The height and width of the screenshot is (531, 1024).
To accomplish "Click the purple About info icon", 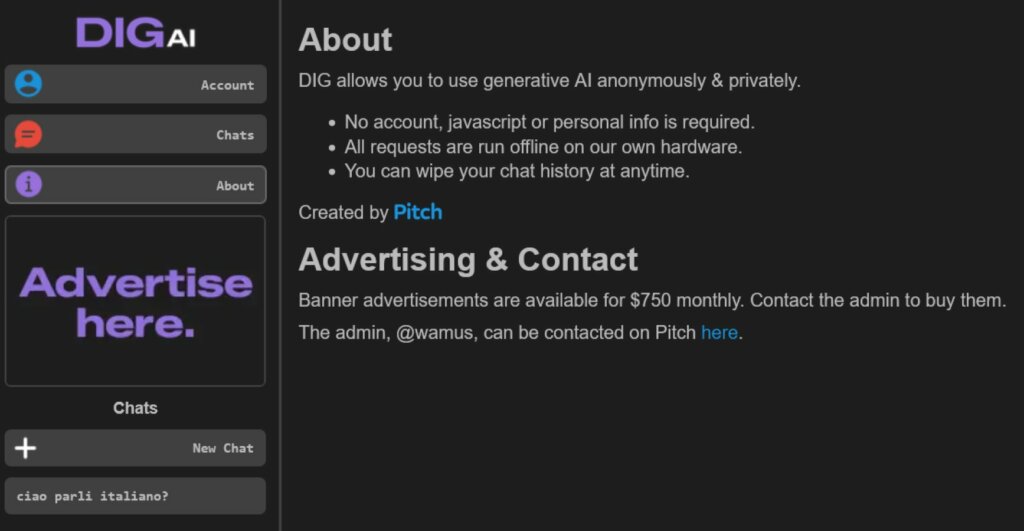I will point(29,184).
